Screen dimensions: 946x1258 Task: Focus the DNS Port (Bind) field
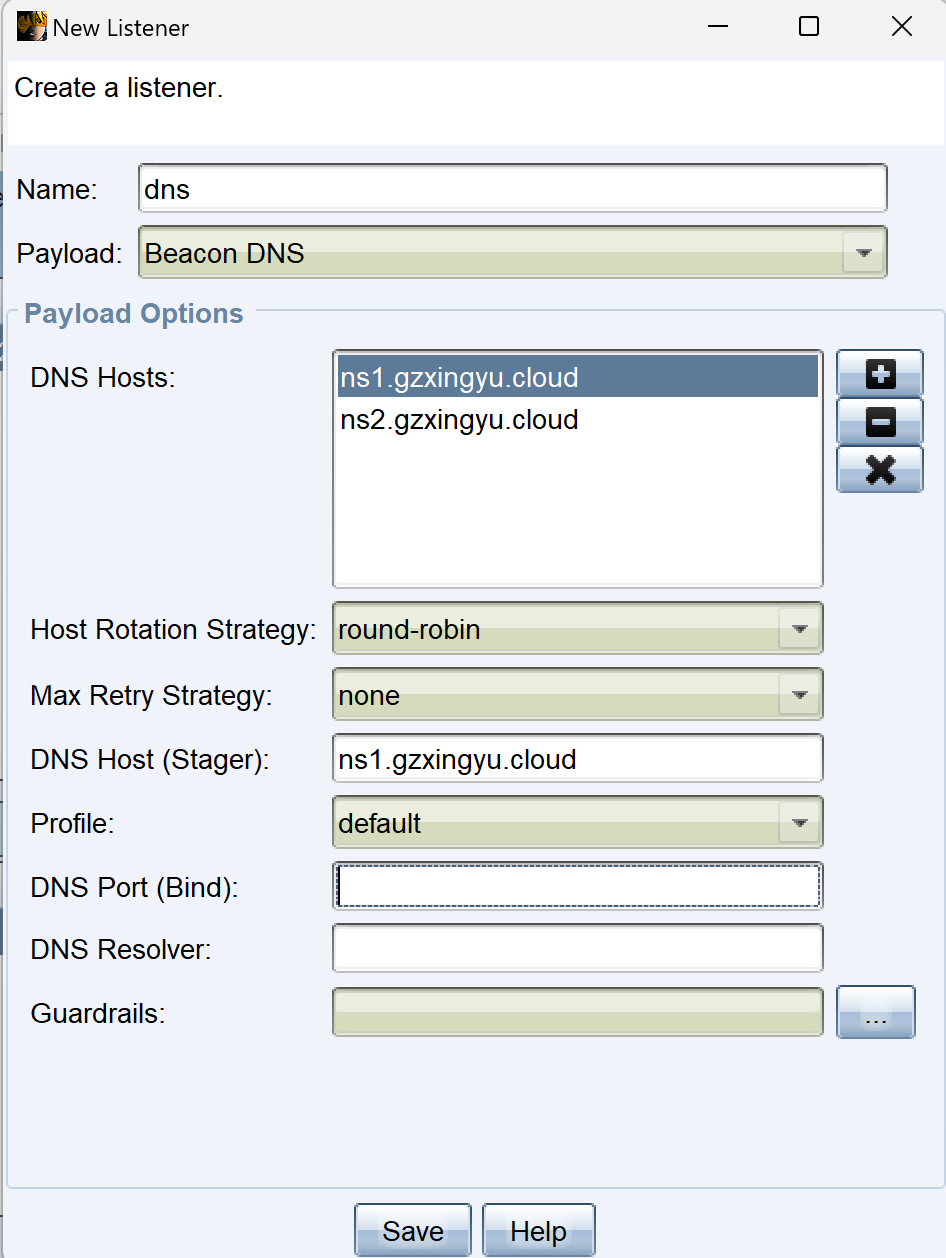(x=577, y=886)
